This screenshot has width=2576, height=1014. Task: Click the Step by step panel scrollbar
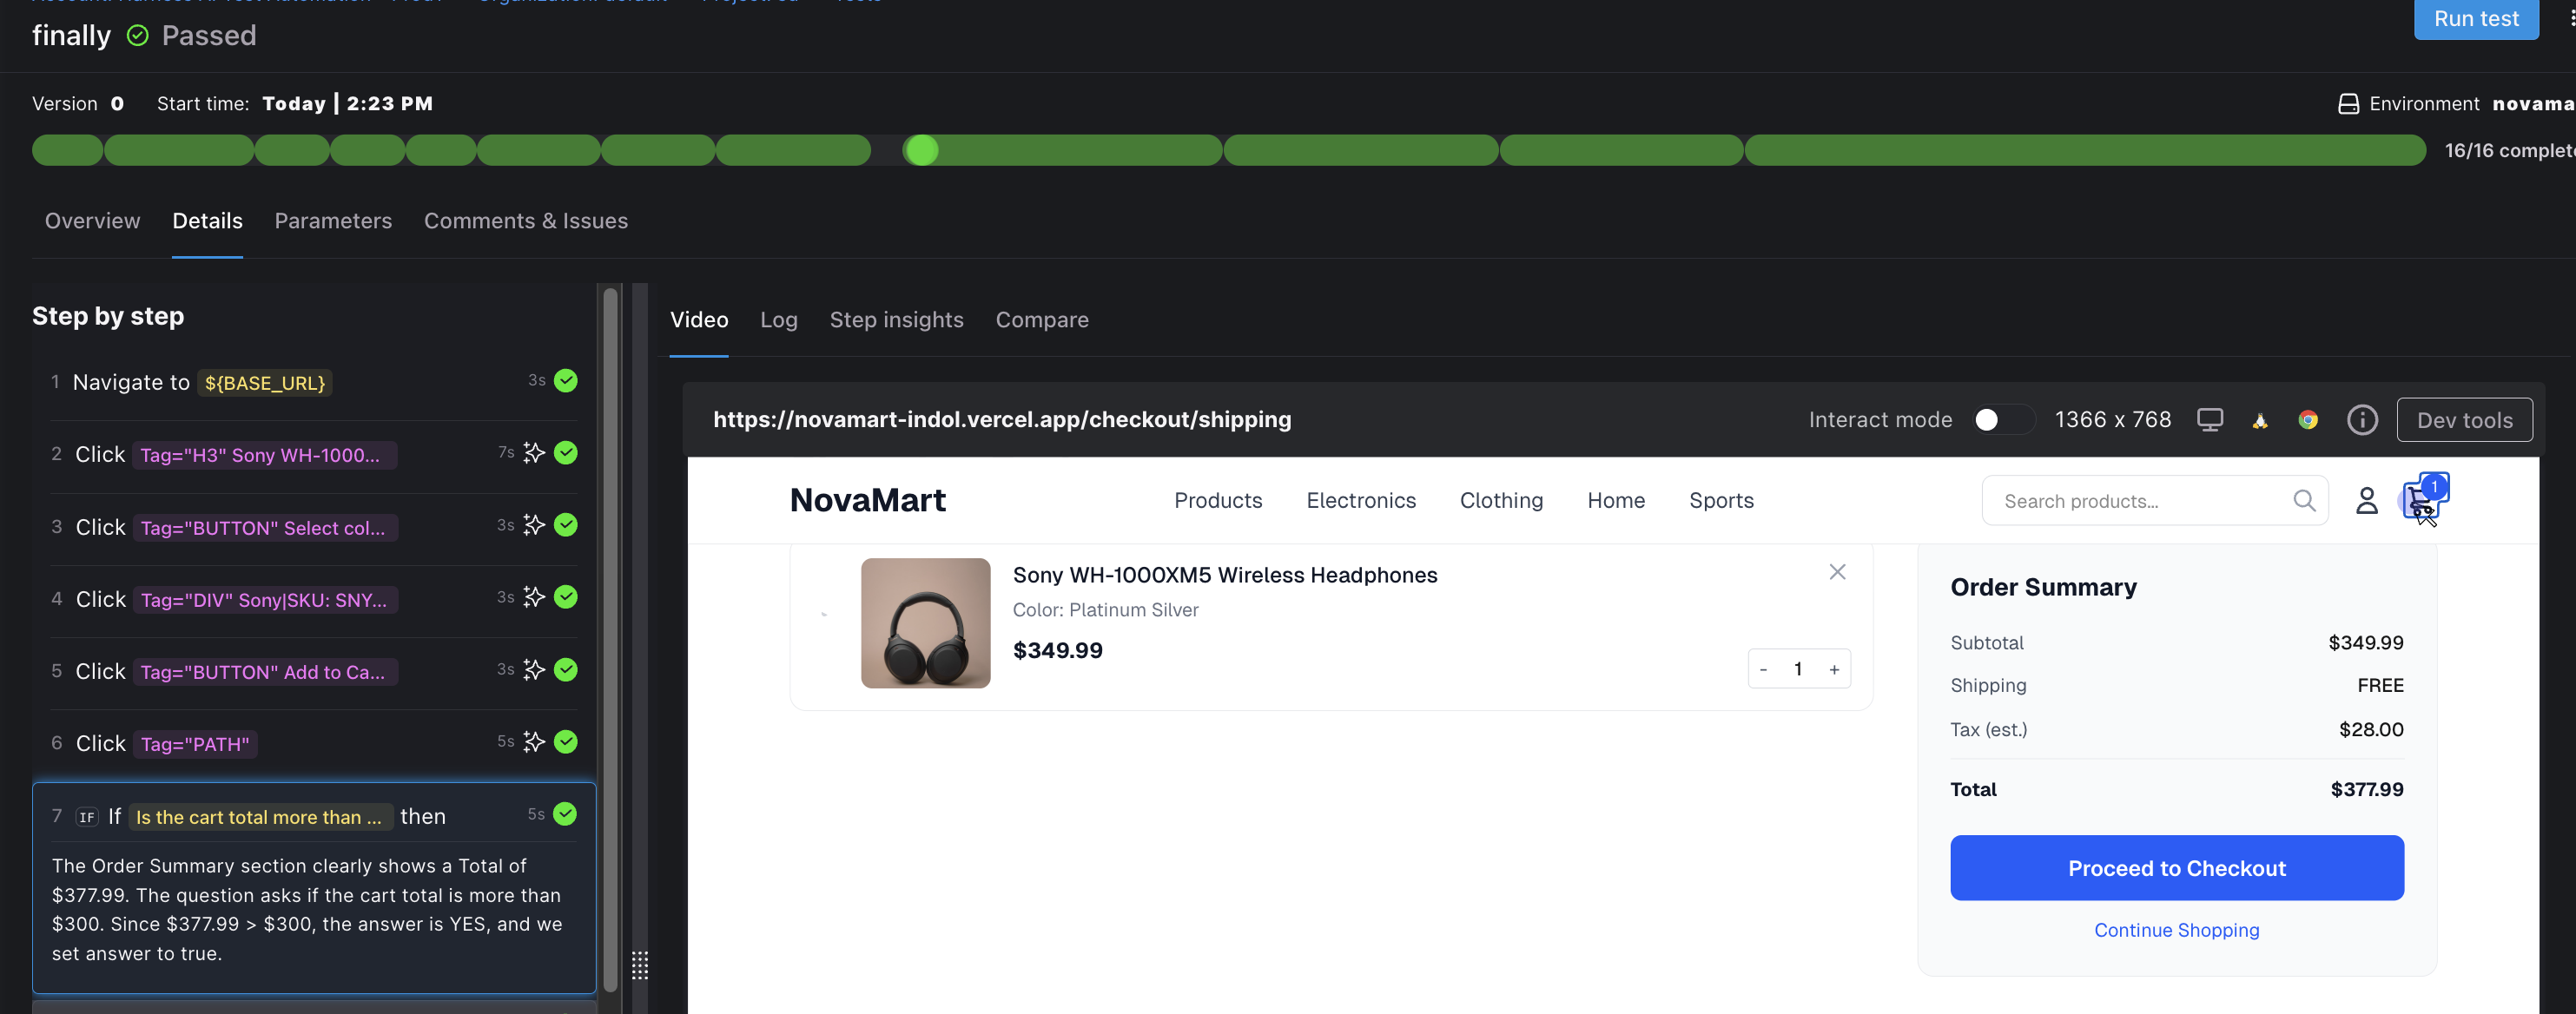tap(610, 640)
